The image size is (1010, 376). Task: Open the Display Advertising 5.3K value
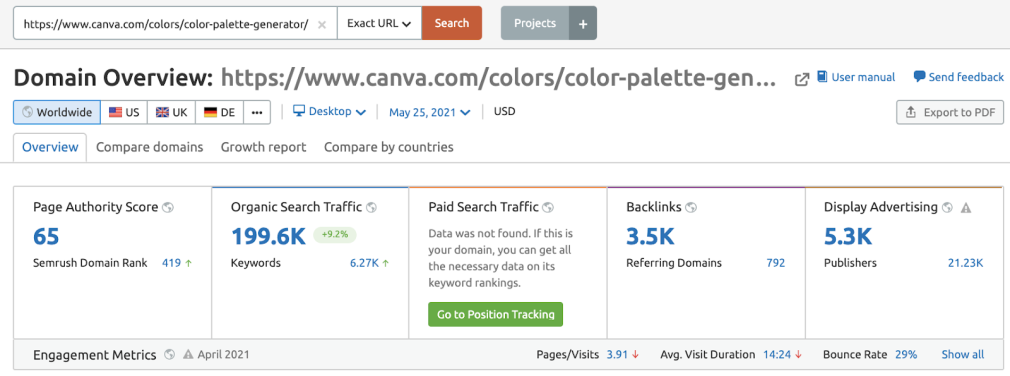(x=848, y=236)
